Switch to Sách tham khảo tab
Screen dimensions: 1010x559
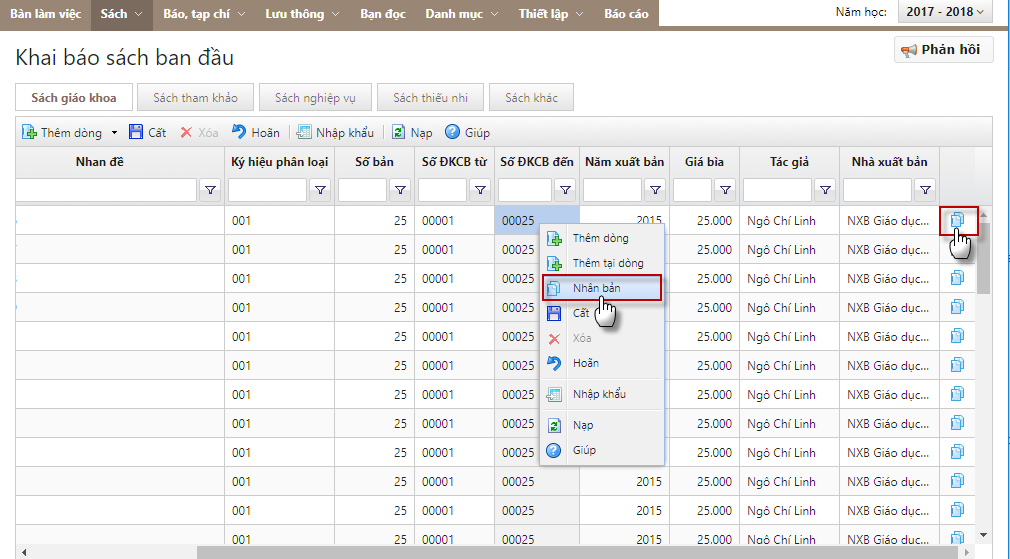click(x=196, y=97)
